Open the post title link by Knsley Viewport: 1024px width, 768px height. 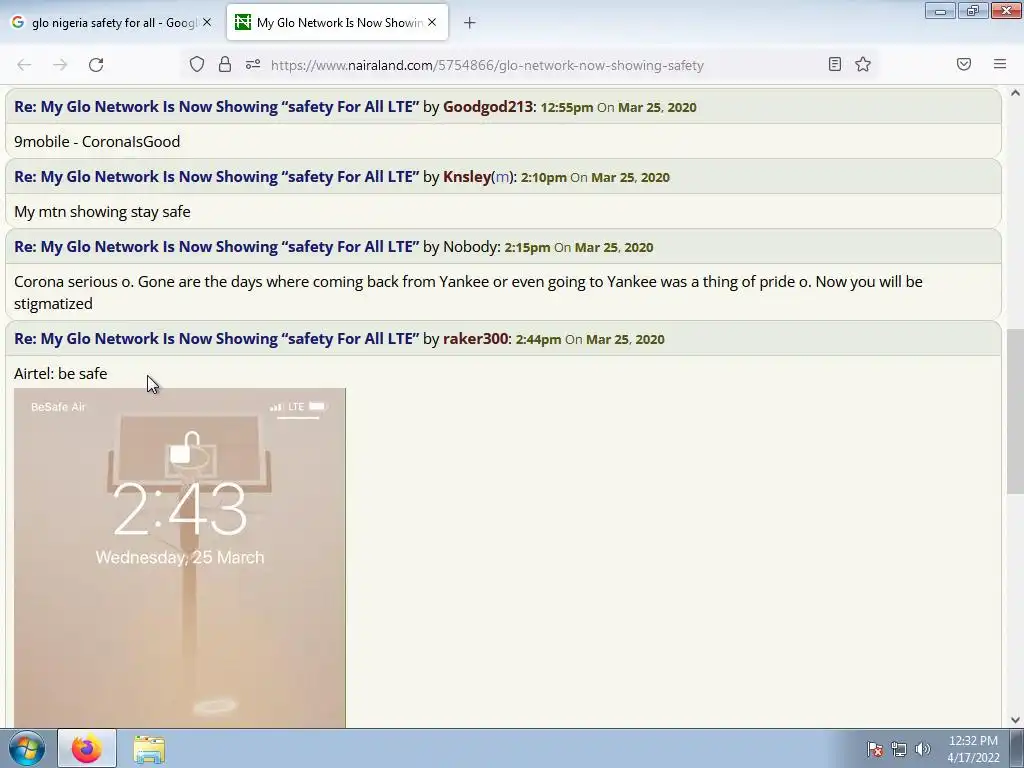coord(216,176)
